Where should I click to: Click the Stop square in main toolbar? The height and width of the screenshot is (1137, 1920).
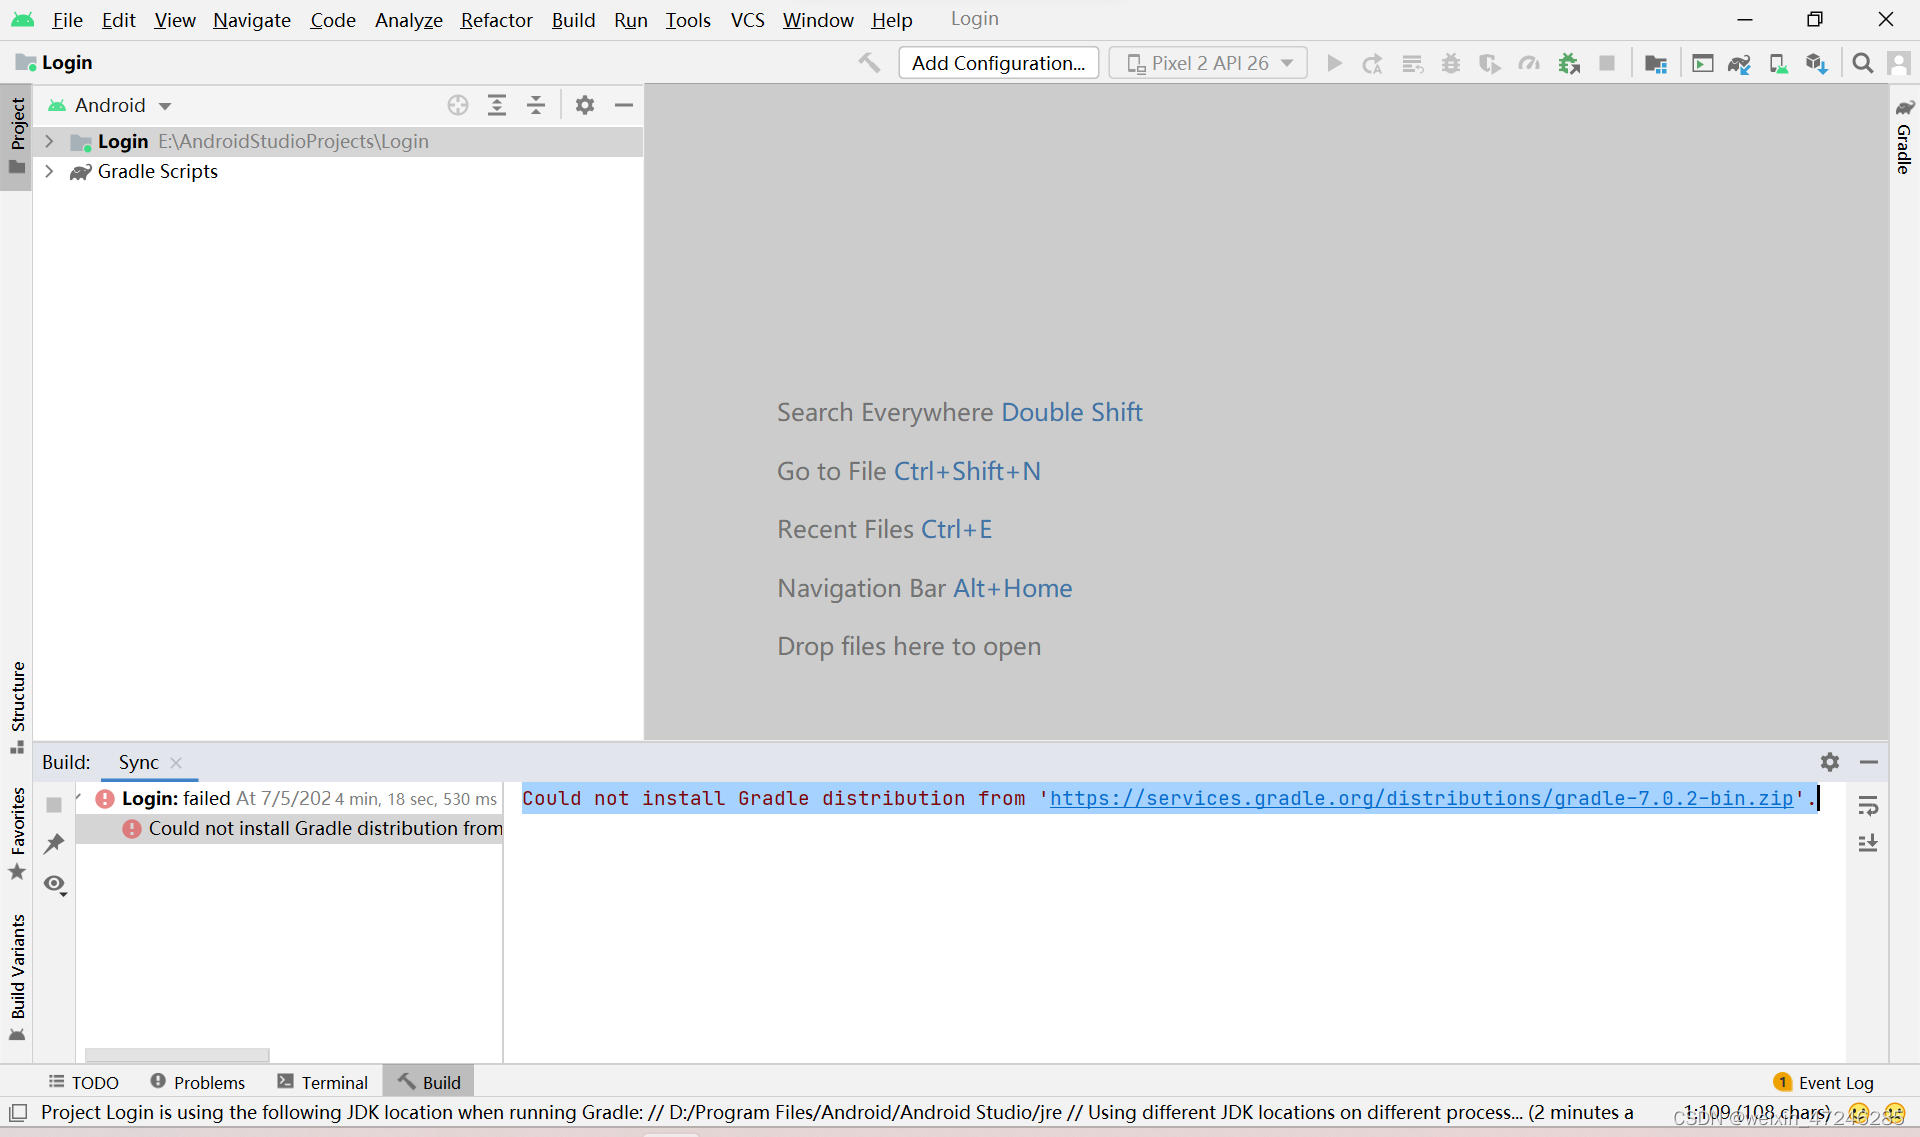(1607, 63)
